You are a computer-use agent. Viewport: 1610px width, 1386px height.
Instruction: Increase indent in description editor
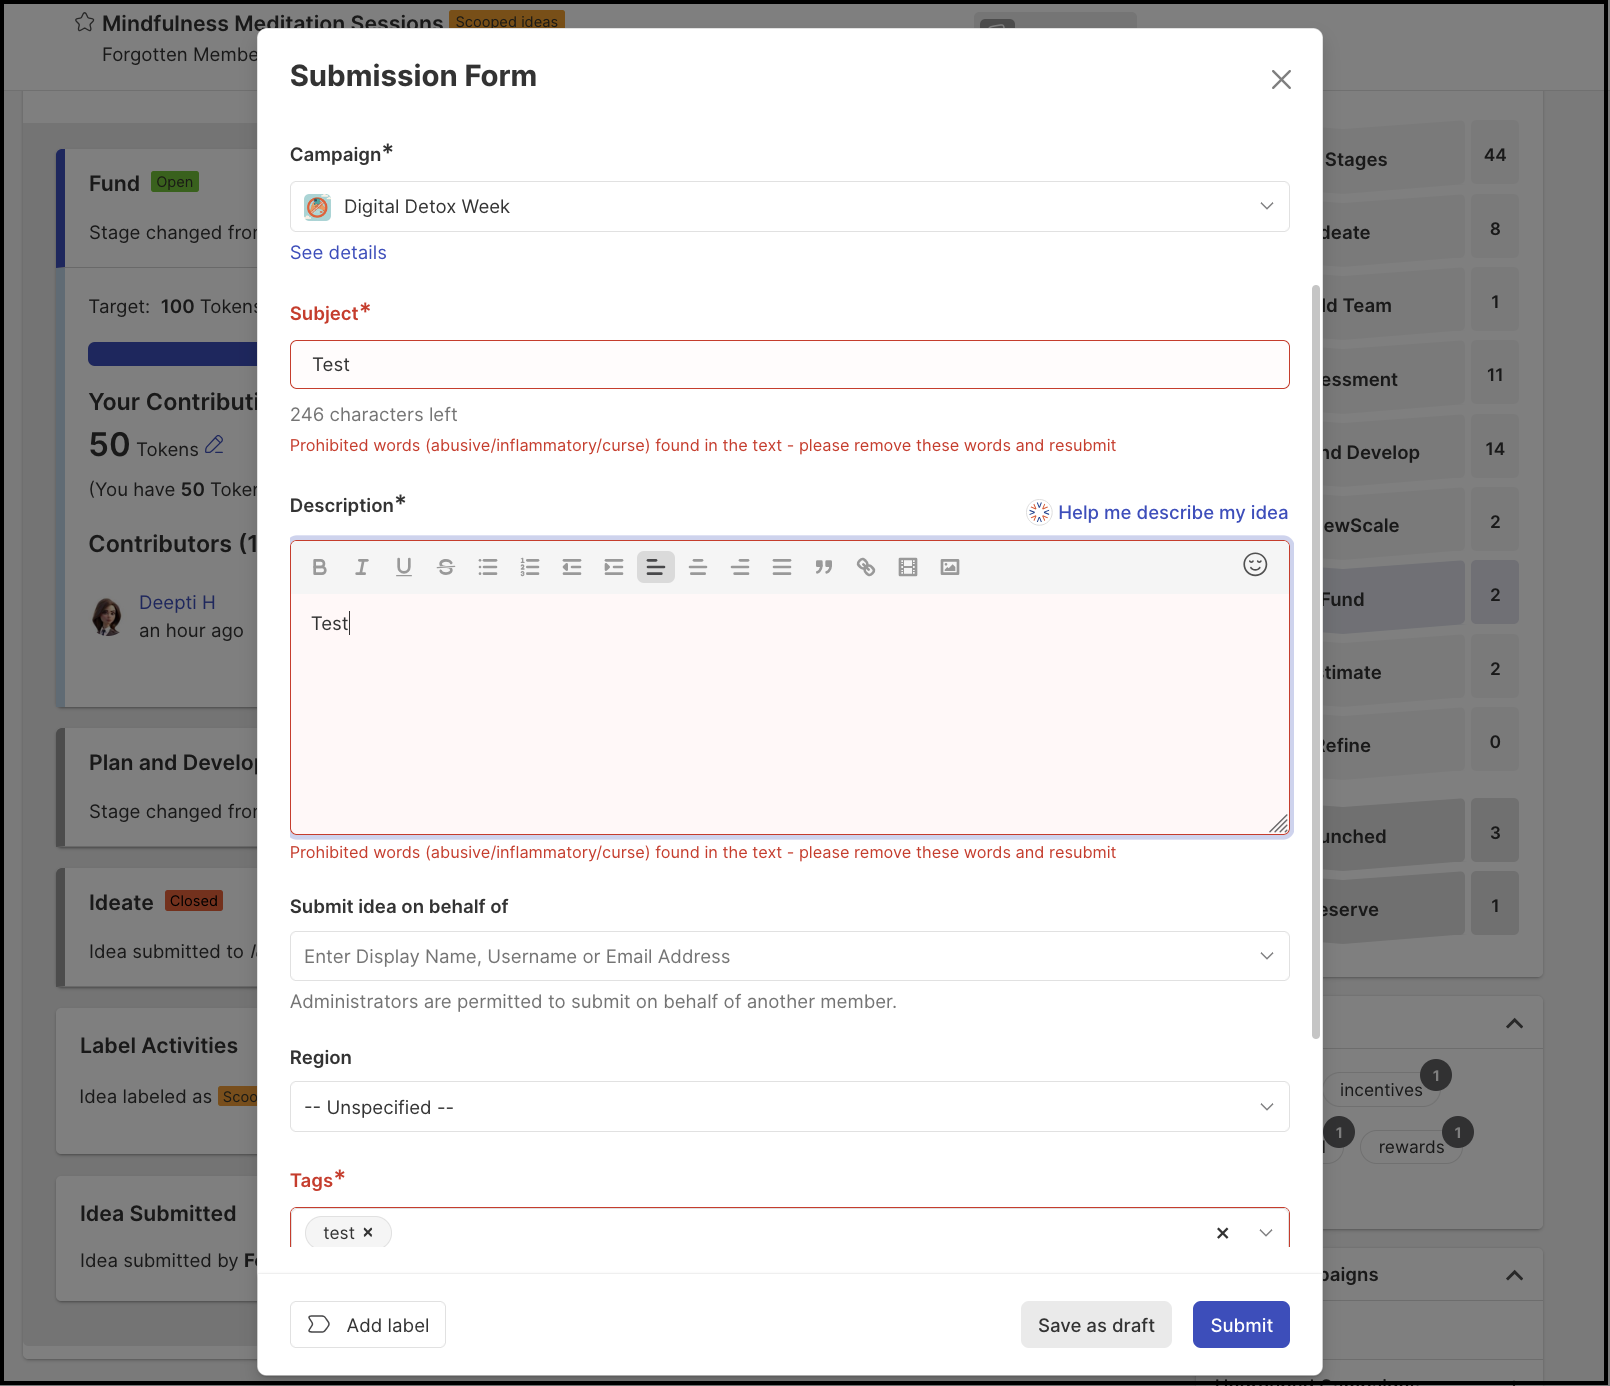tap(614, 567)
